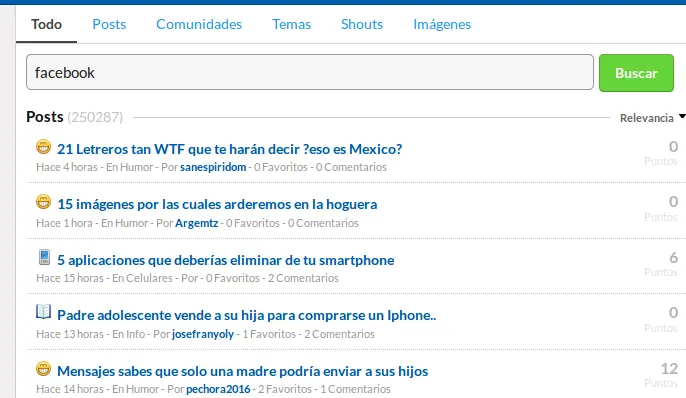Focus the search field containing facebook
This screenshot has height=398, width=686.
(310, 72)
